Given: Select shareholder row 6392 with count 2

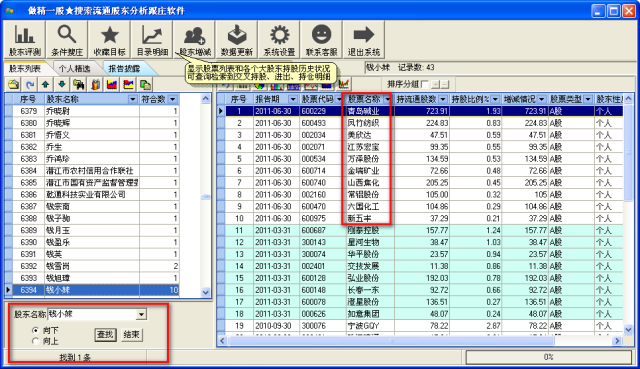Looking at the screenshot, I should (92, 266).
